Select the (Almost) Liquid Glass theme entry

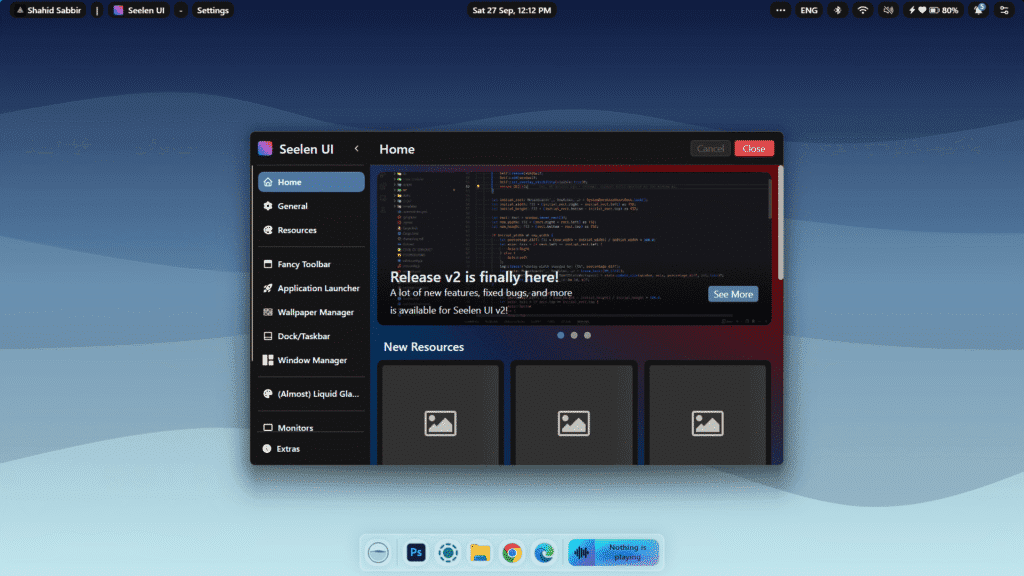(x=311, y=394)
